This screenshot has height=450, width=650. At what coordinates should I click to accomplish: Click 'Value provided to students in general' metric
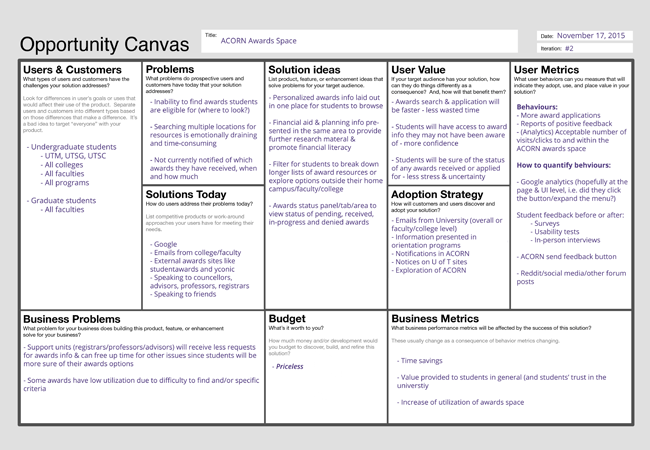click(460, 377)
